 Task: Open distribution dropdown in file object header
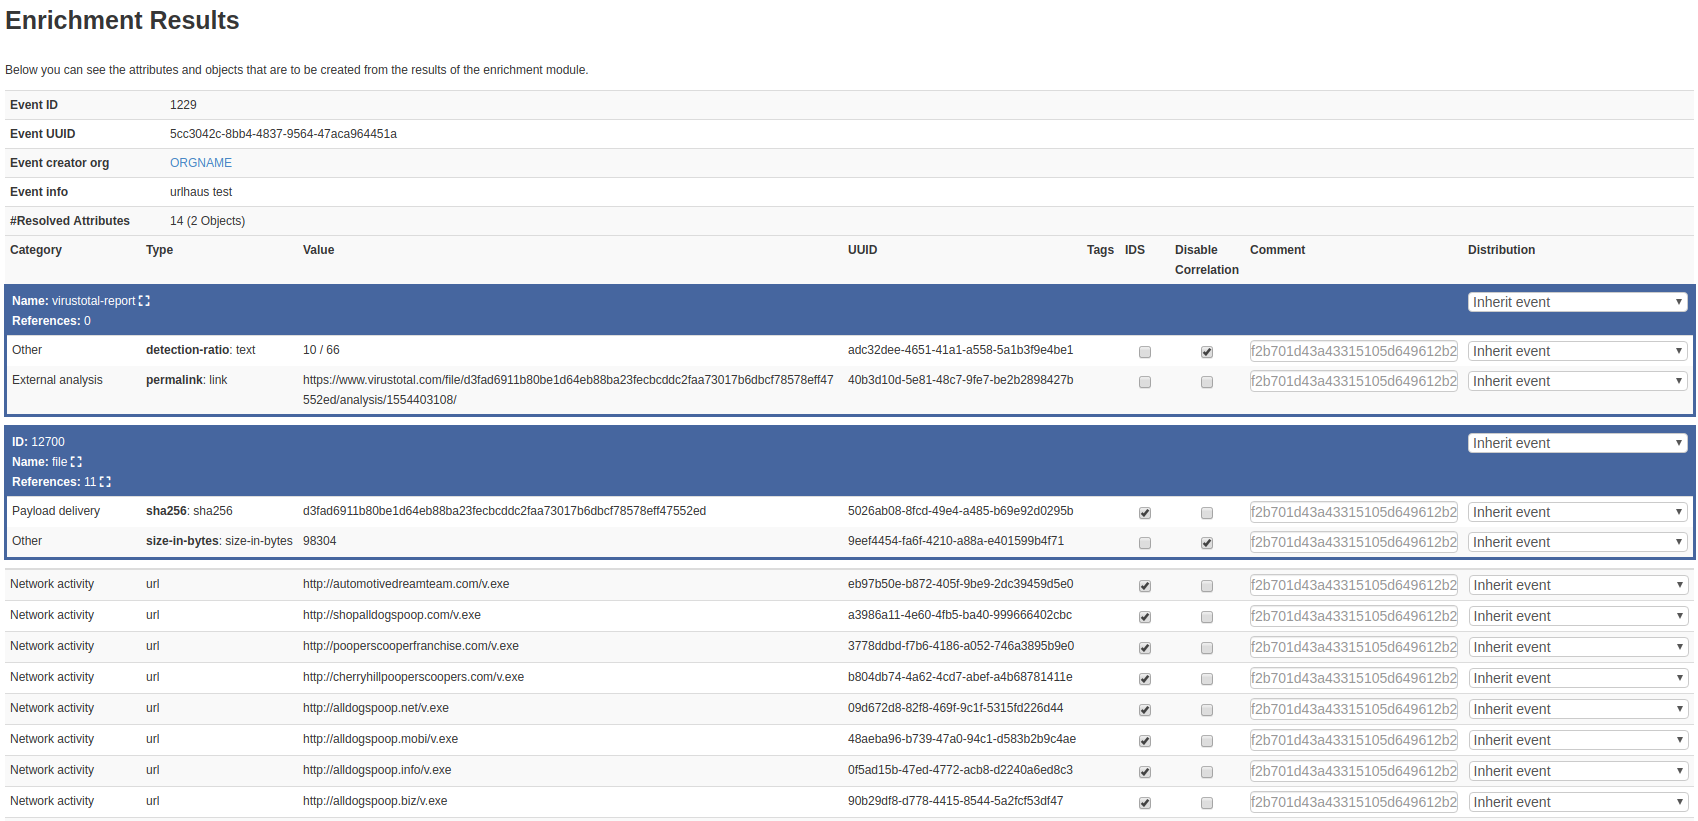[1577, 443]
